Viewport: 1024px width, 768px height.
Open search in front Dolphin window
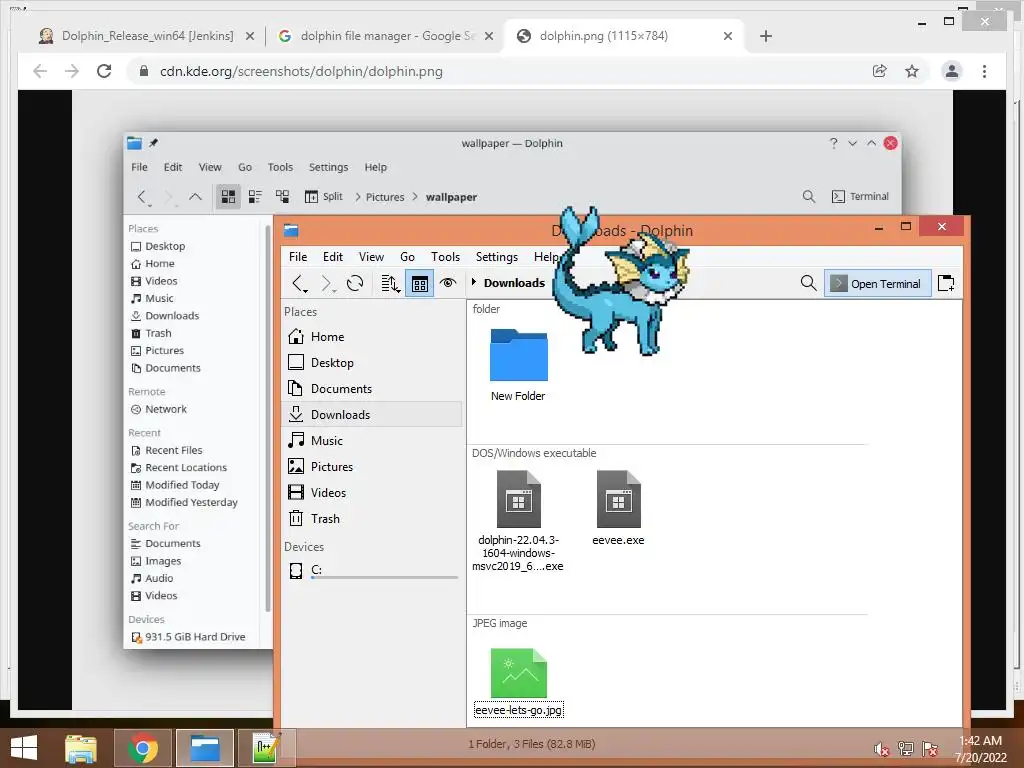pos(808,283)
